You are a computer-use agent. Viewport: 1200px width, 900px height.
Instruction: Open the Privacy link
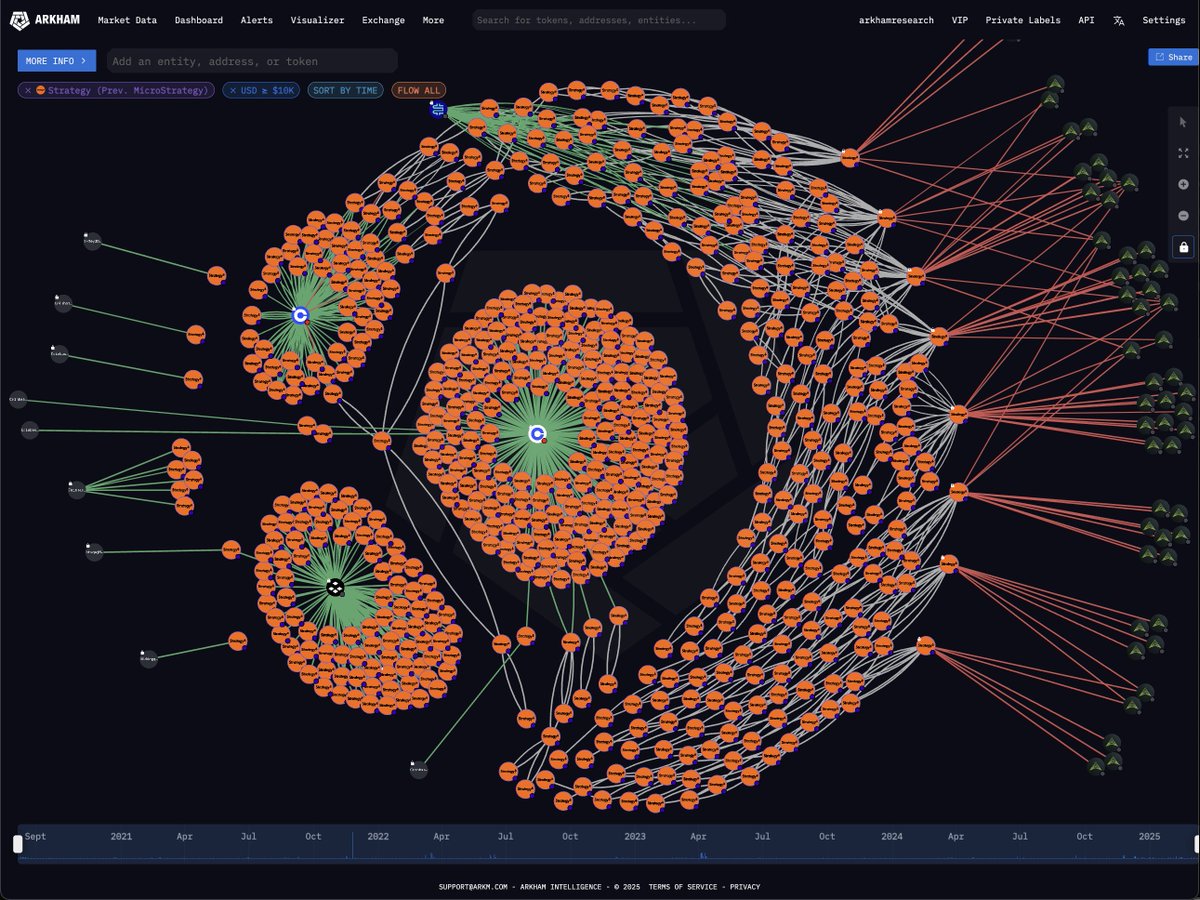click(x=745, y=887)
